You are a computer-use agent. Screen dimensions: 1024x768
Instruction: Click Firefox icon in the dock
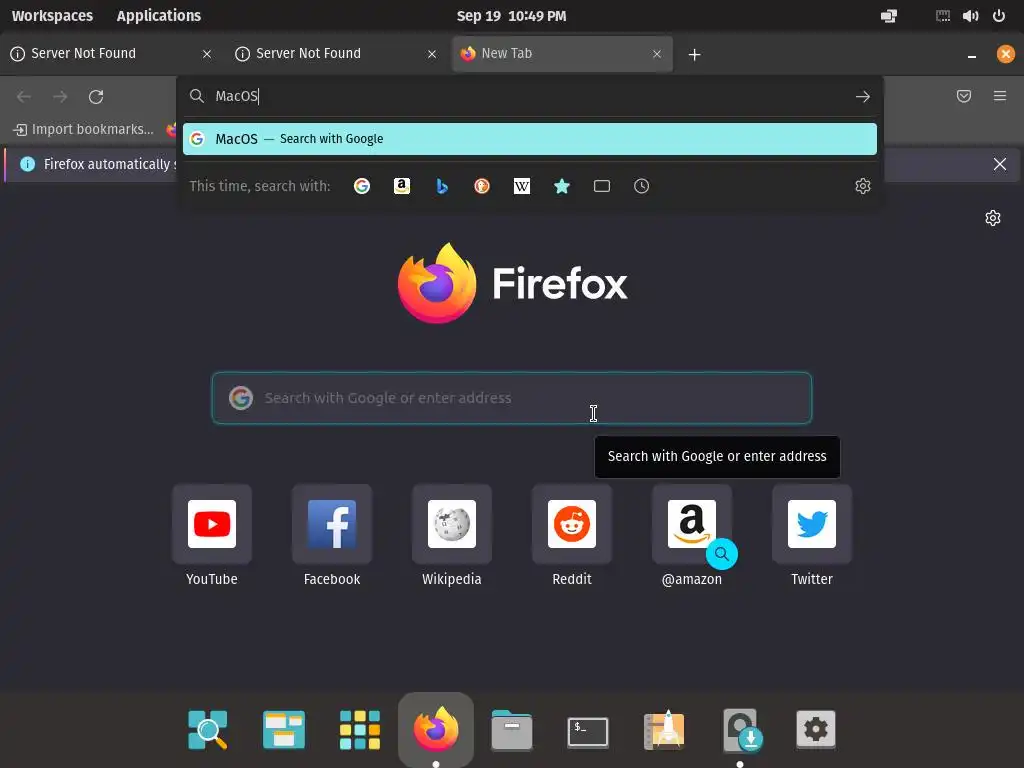(x=436, y=729)
